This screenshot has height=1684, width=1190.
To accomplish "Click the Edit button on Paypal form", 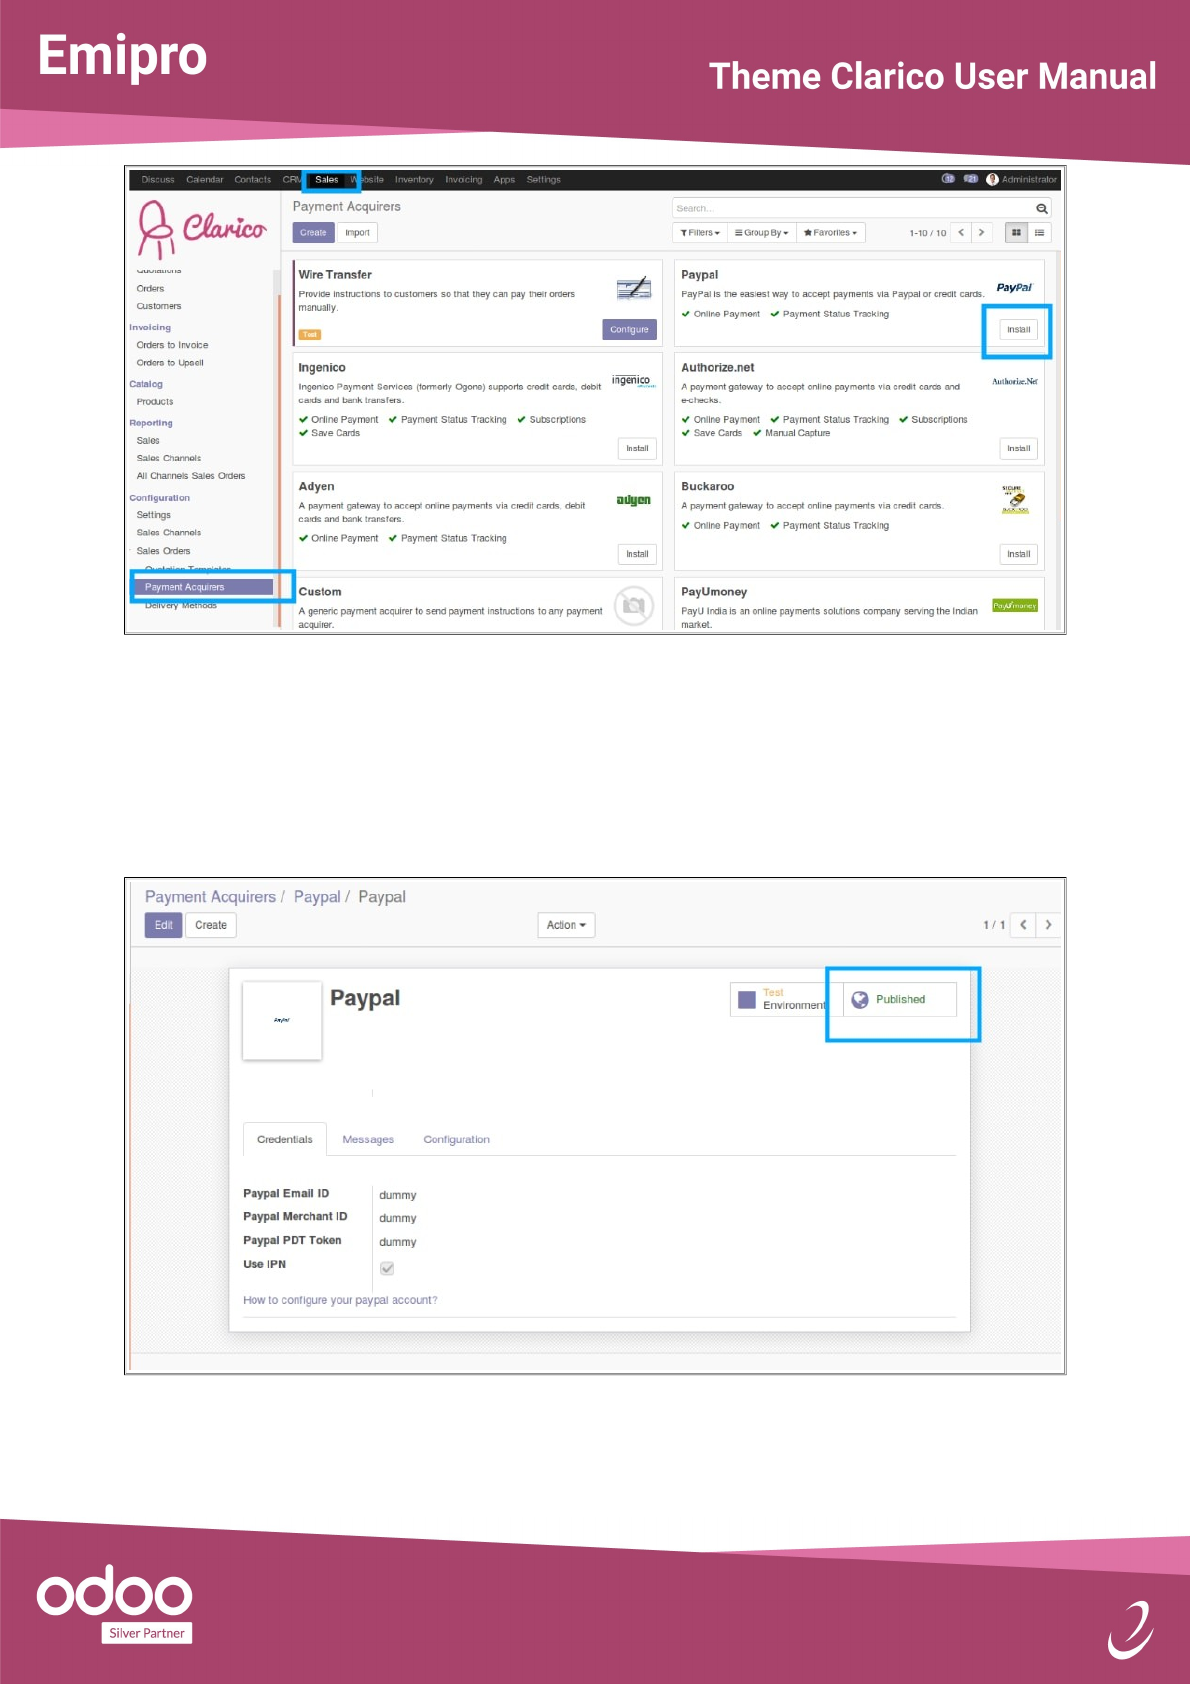I will tap(164, 925).
